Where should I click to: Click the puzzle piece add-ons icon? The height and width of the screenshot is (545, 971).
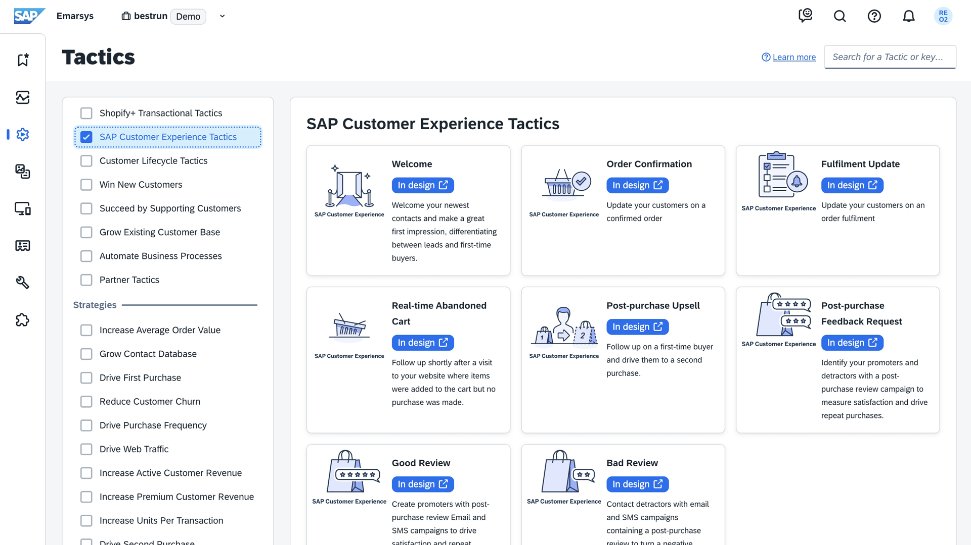pyautogui.click(x=22, y=320)
